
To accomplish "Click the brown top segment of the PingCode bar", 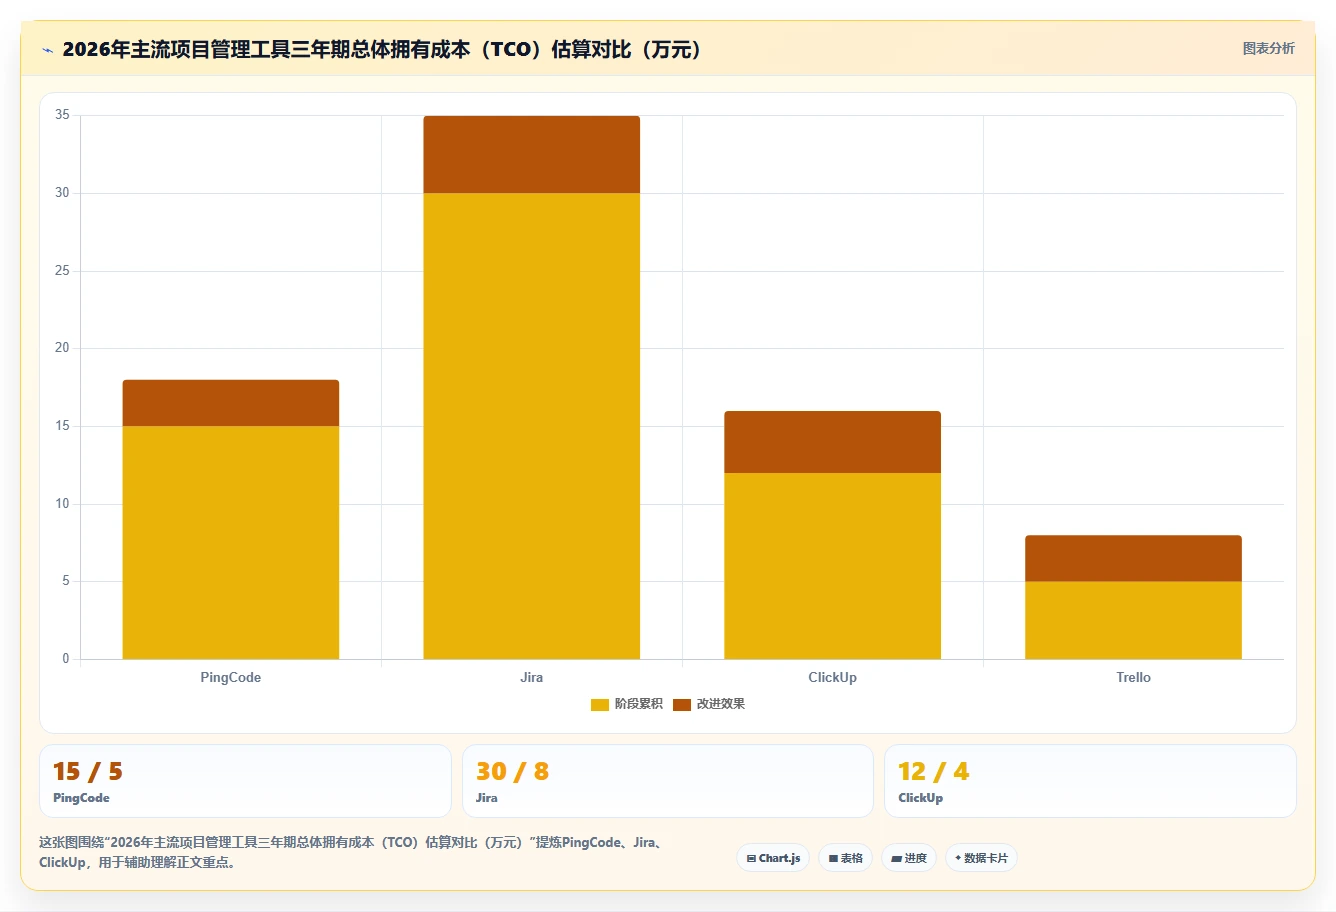I will point(231,403).
